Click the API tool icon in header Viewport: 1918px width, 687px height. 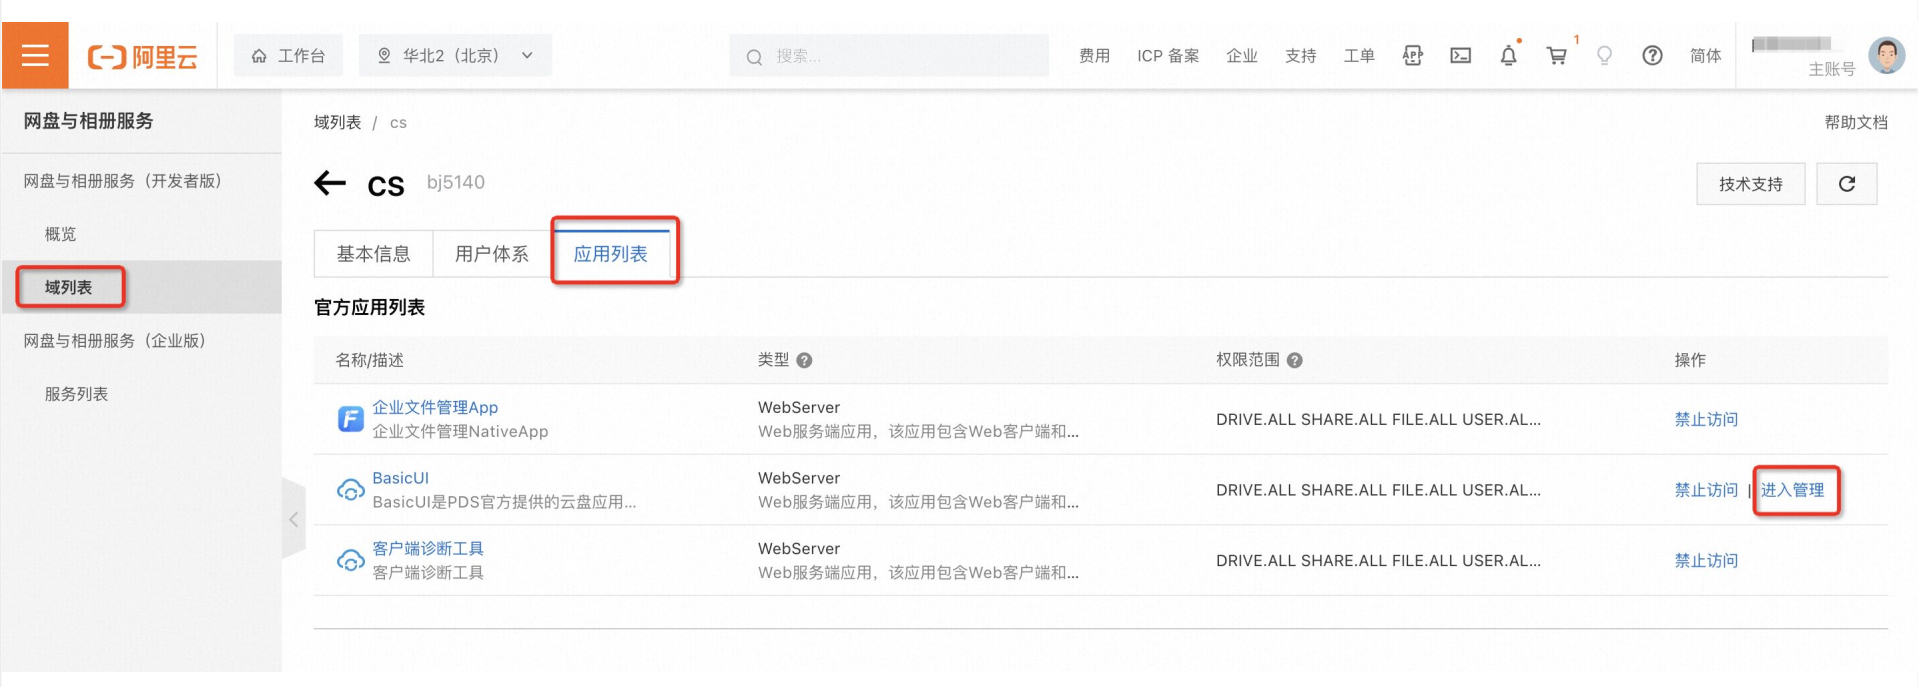click(1412, 56)
